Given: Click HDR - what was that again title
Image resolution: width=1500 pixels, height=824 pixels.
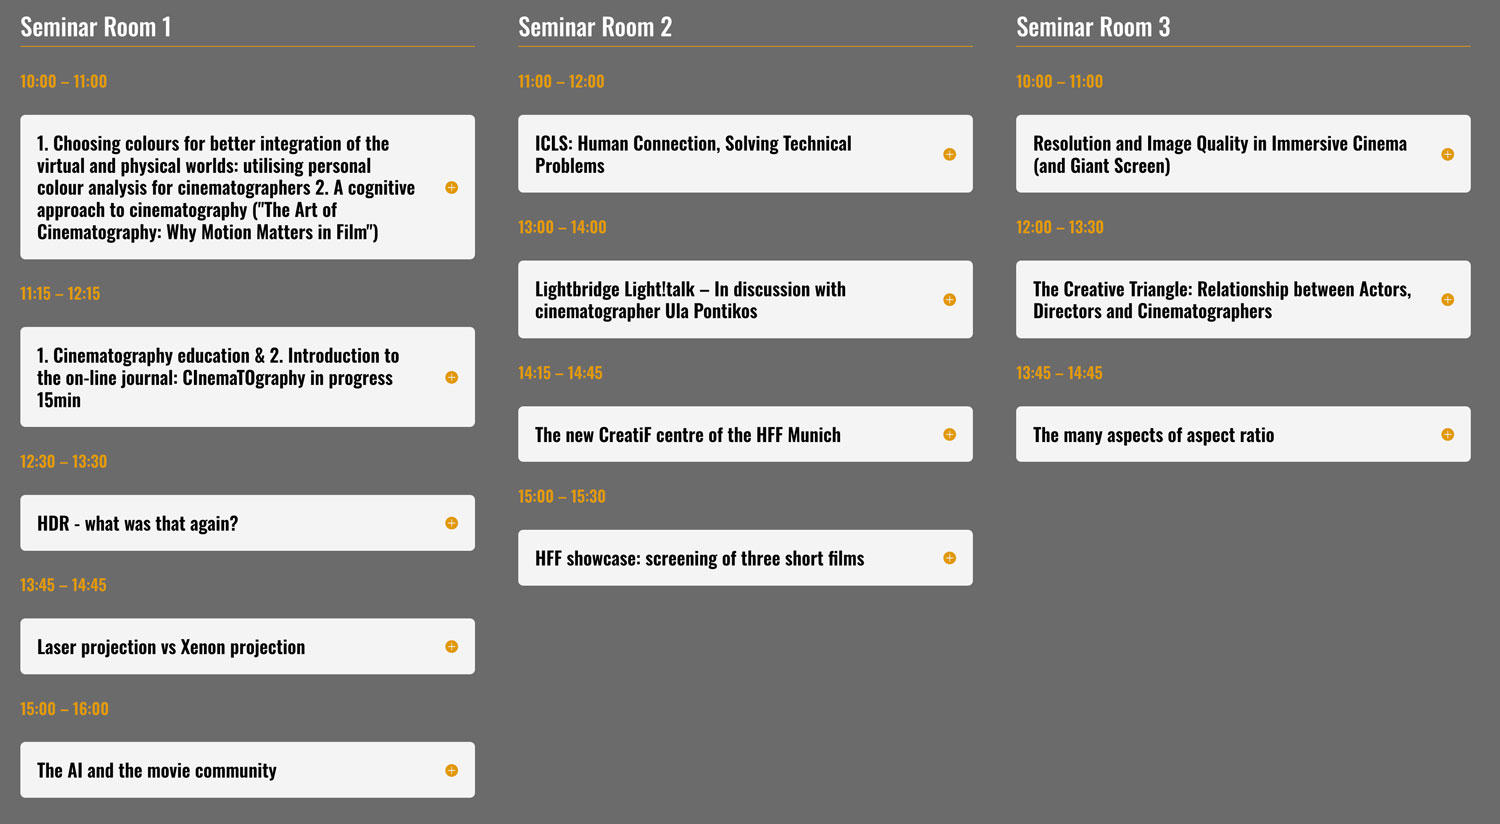Looking at the screenshot, I should (x=137, y=523).
